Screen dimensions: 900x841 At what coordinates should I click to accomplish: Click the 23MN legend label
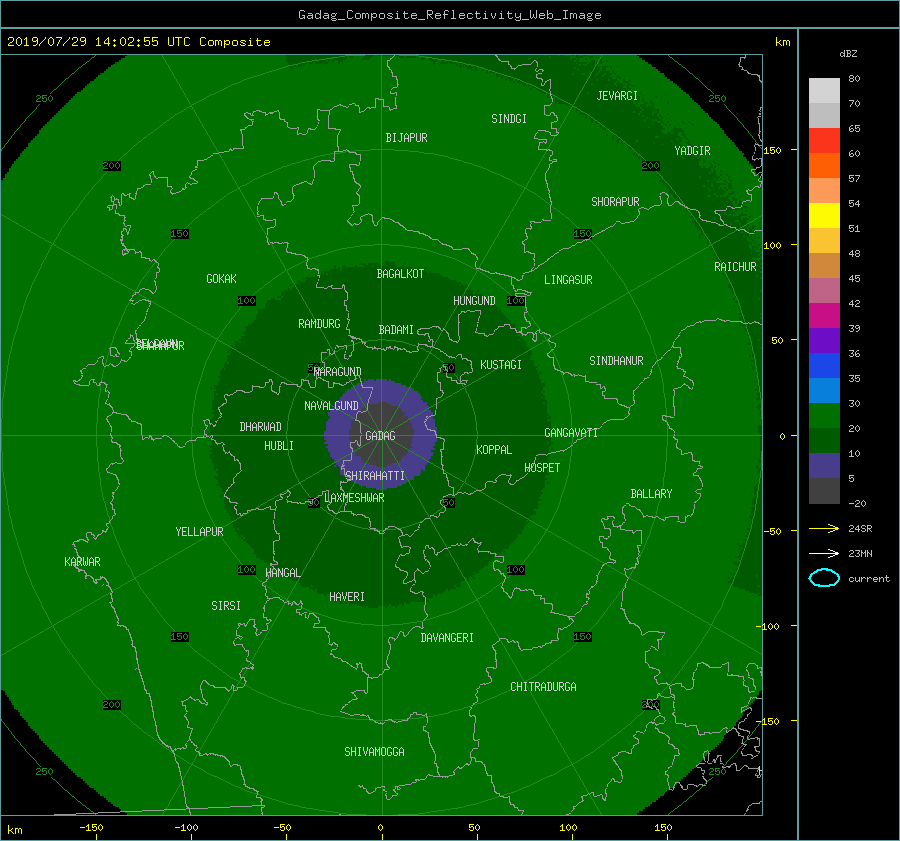tap(860, 554)
